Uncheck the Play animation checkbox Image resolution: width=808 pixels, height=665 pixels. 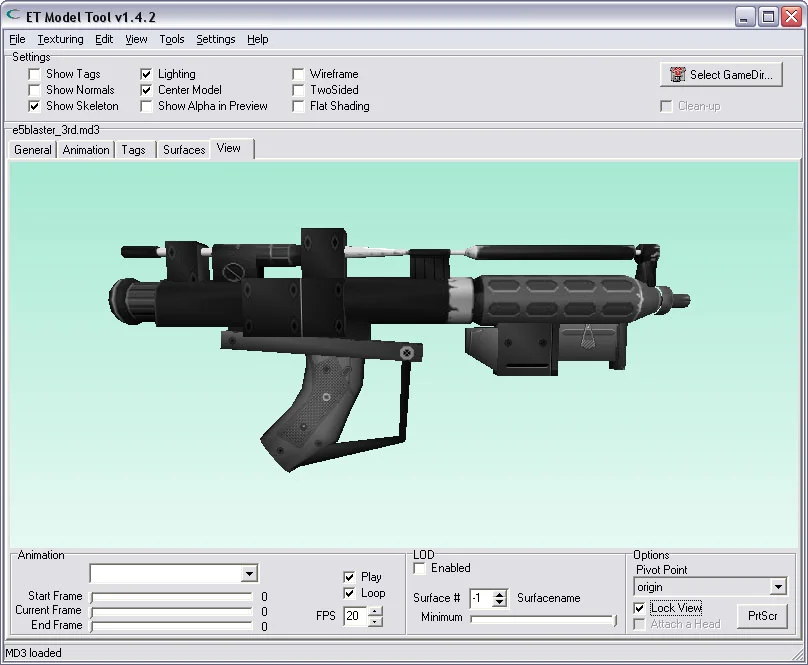click(349, 577)
